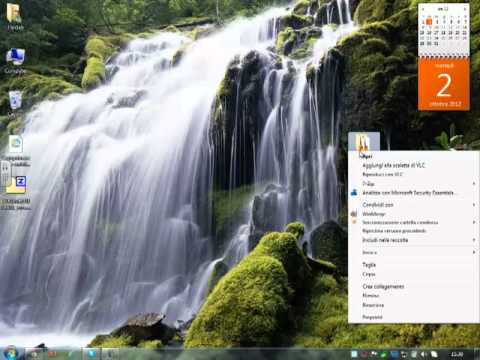
Task: Click 'Analizza con Microsoft Security Essentials'
Action: point(408,193)
